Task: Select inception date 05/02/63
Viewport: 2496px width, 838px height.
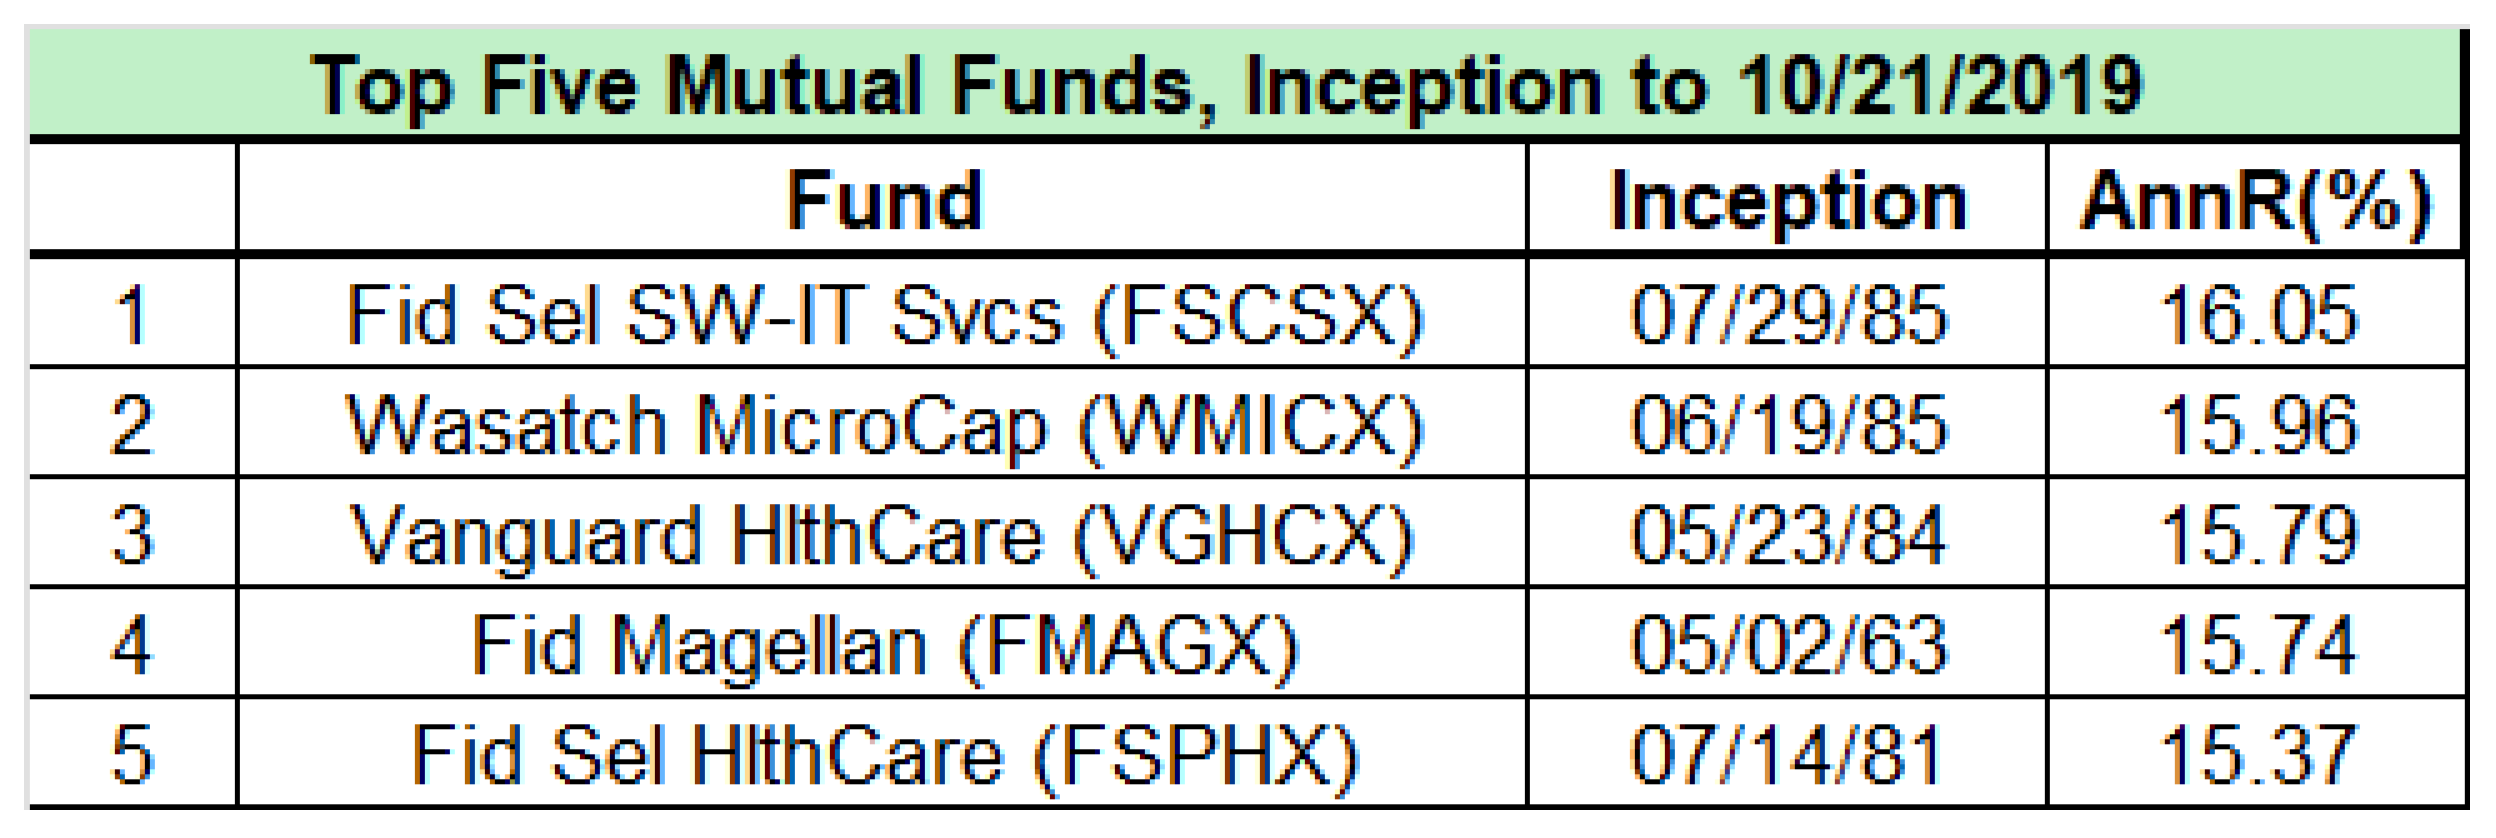Action: [1788, 645]
